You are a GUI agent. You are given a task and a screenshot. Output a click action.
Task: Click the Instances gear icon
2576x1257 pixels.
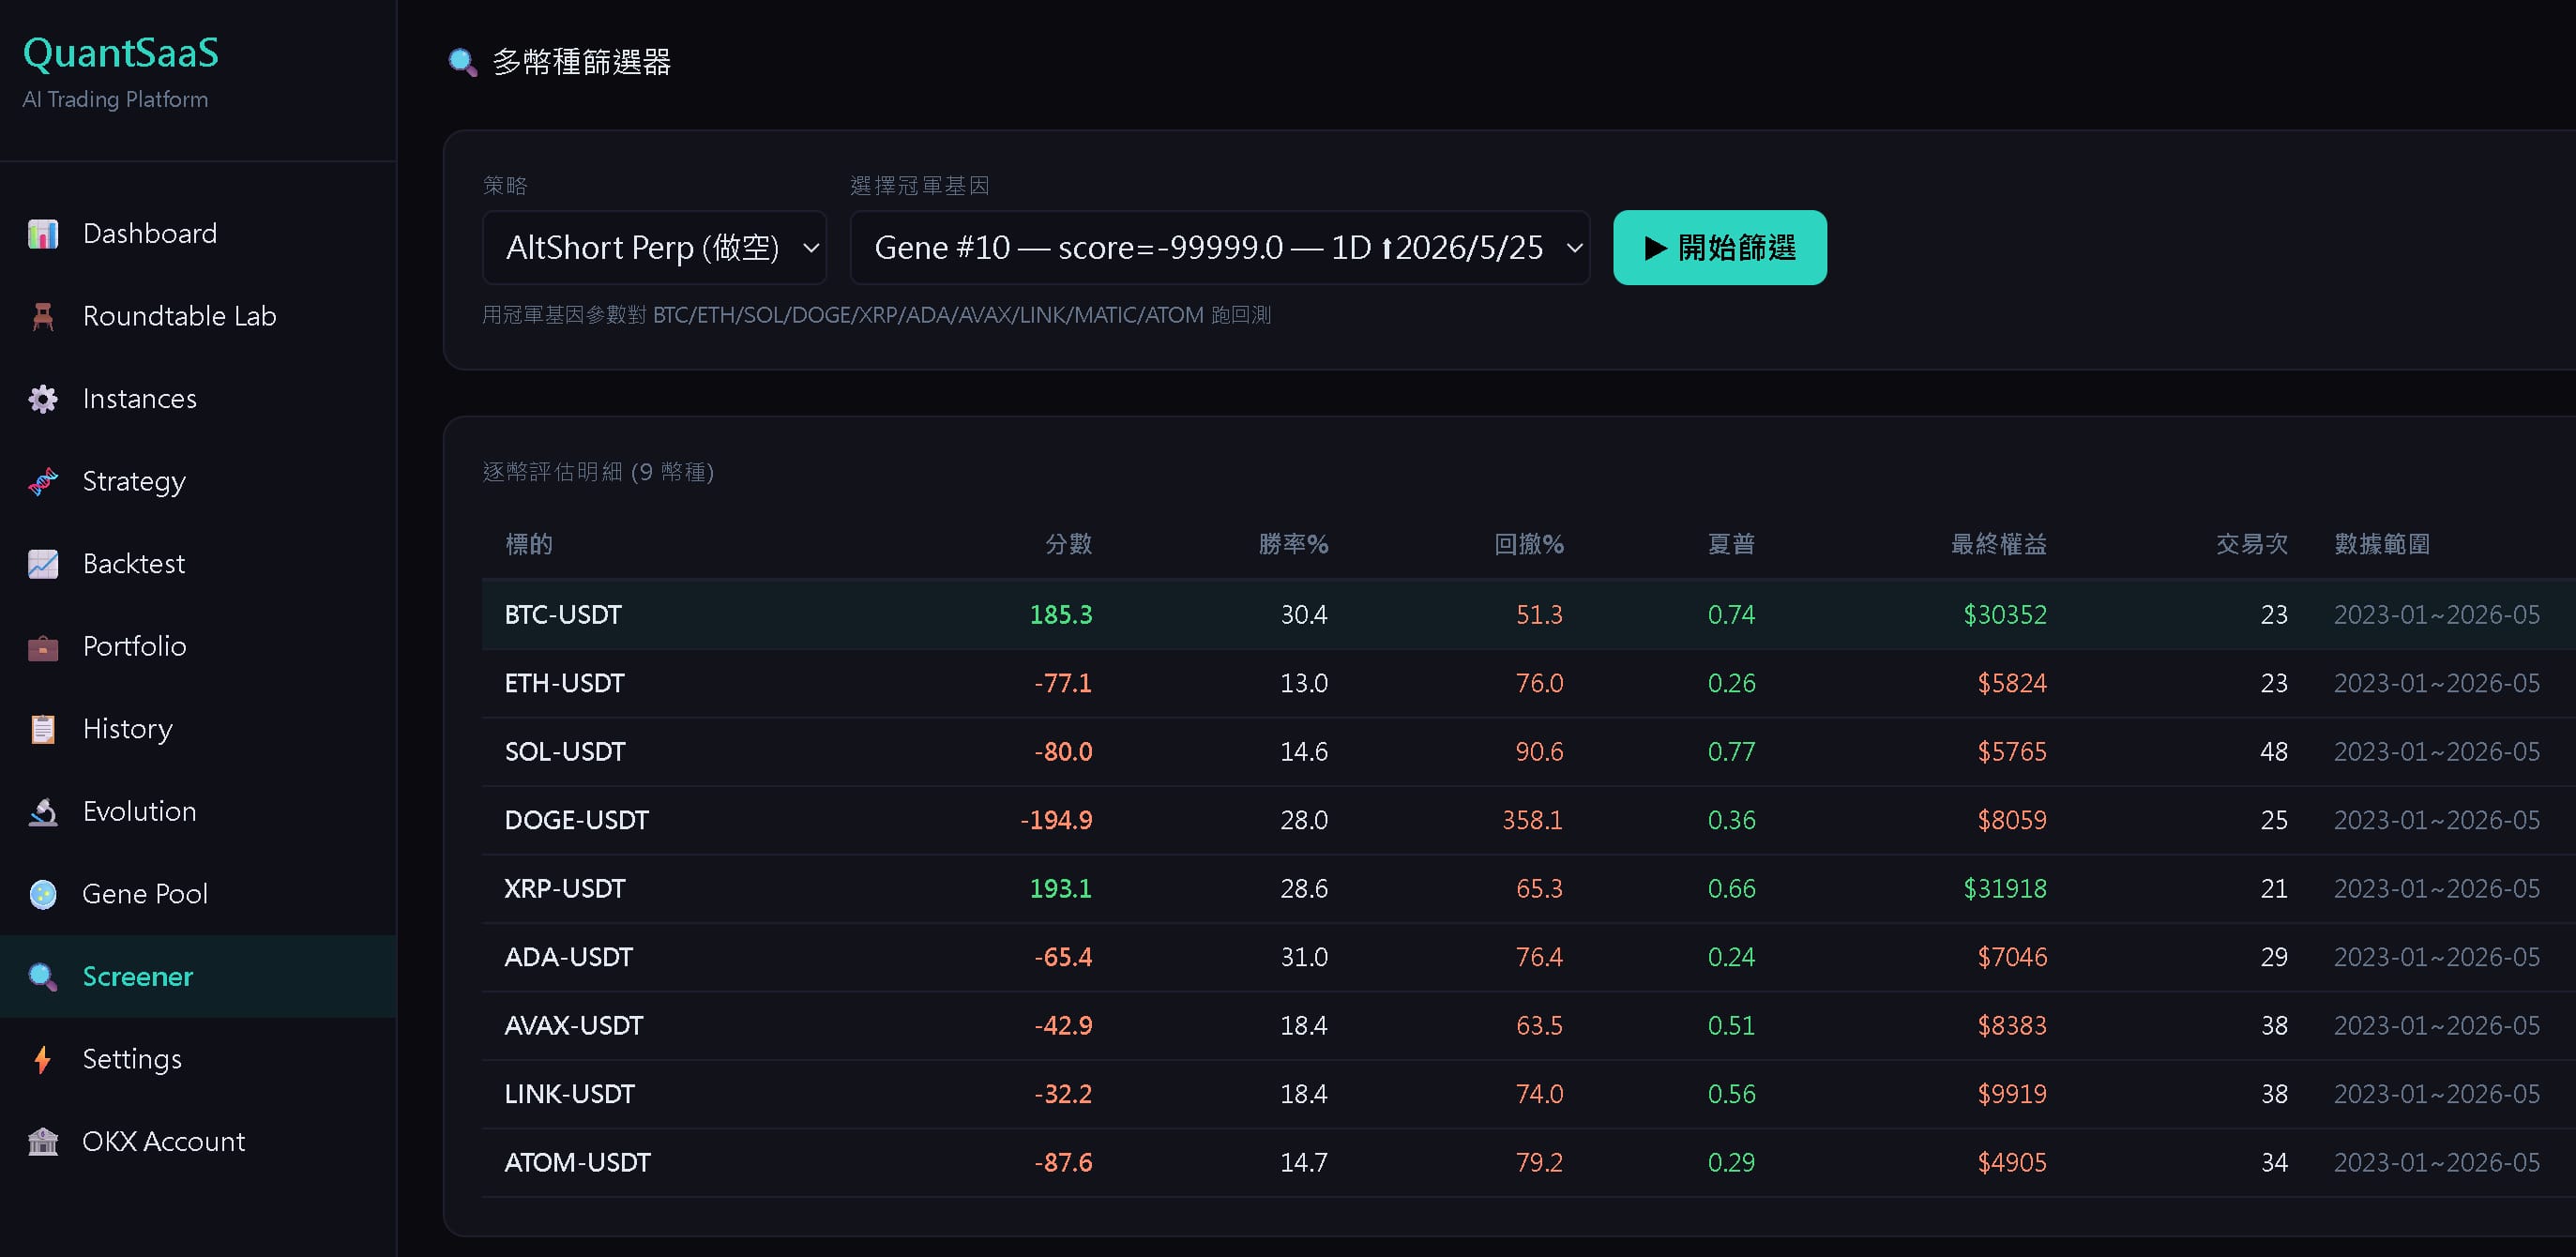[x=43, y=399]
